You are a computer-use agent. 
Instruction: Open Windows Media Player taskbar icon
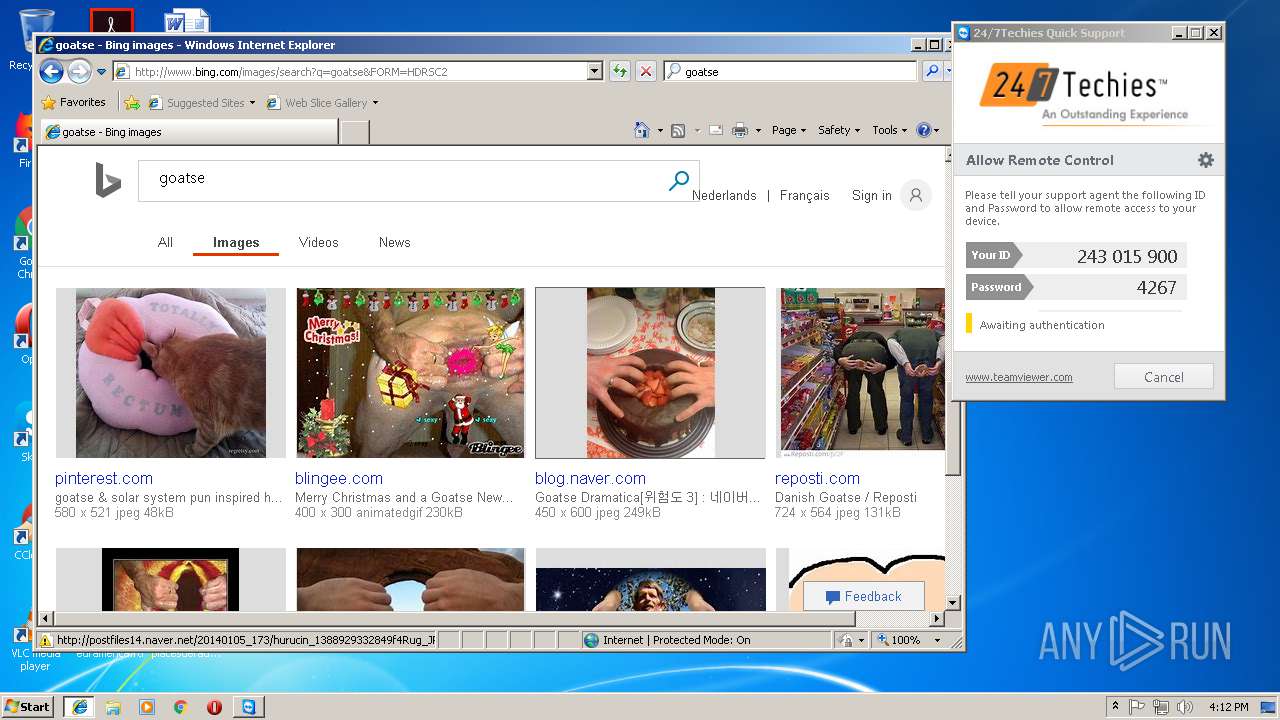point(147,707)
